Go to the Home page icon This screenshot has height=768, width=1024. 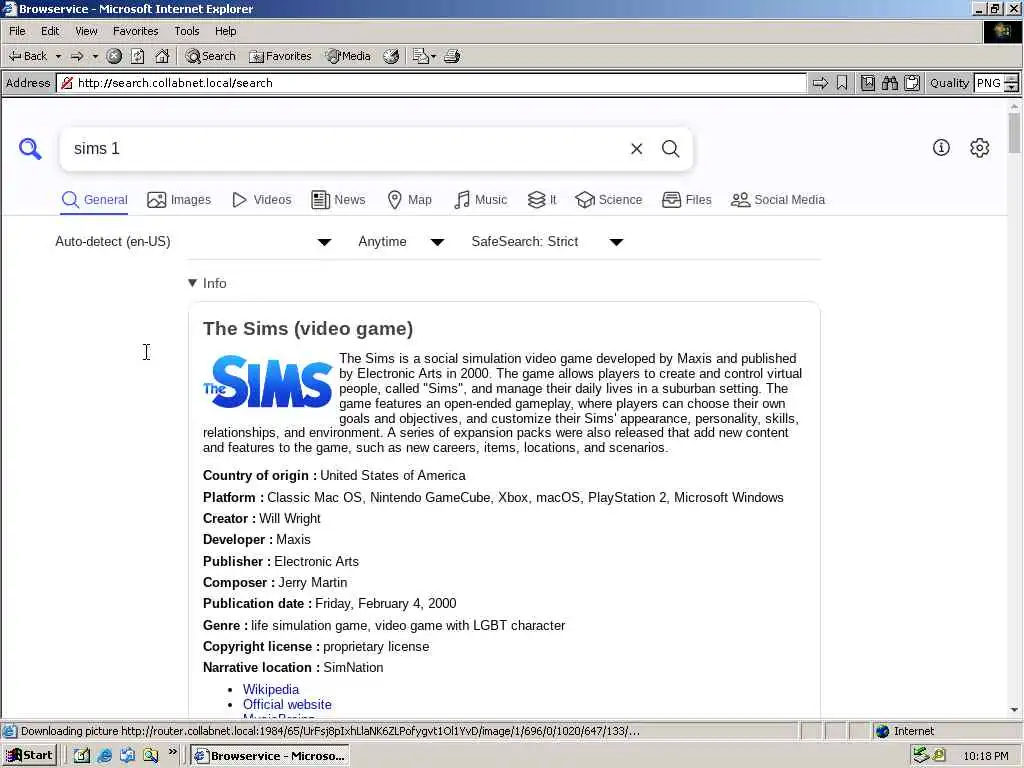(162, 56)
